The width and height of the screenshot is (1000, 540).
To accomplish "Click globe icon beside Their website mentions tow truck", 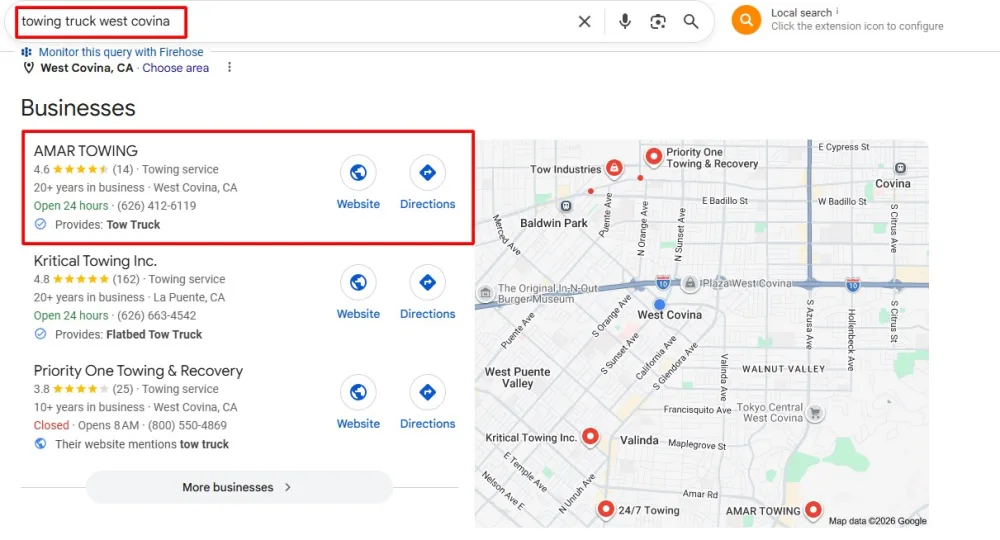I will click(x=40, y=444).
